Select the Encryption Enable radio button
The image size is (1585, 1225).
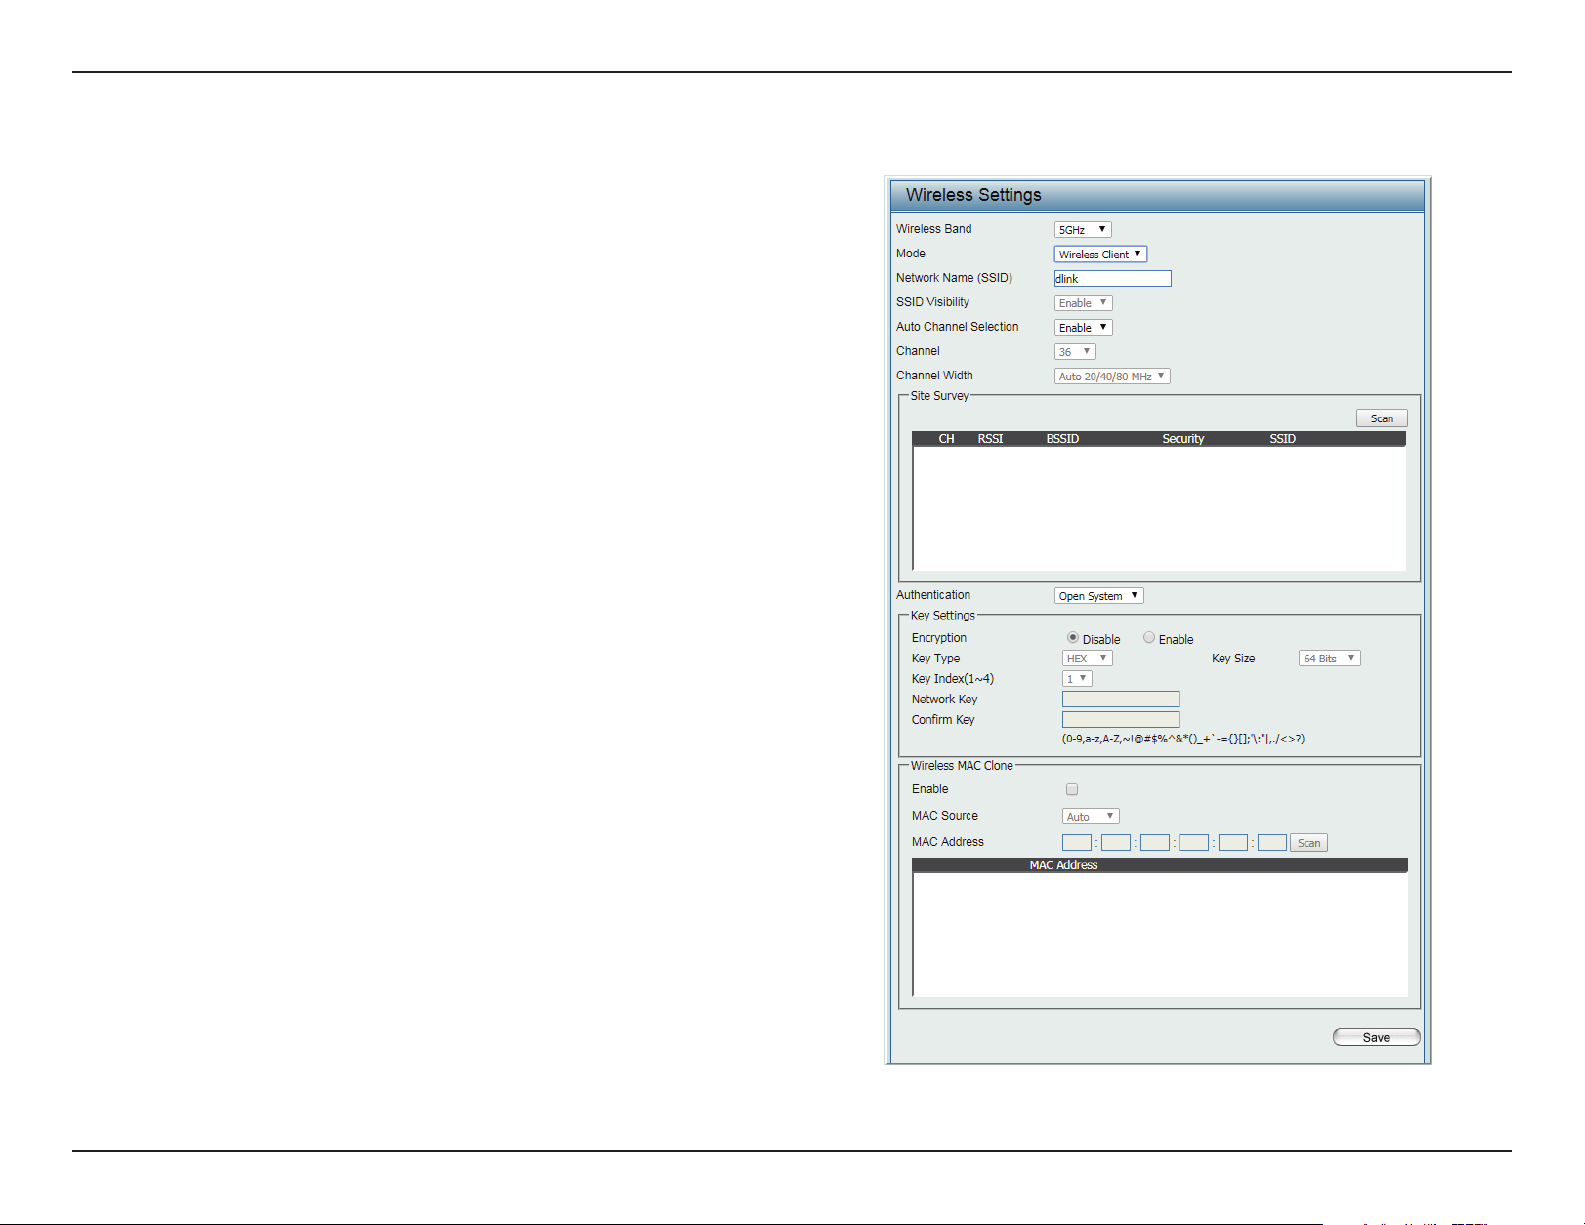(x=1149, y=638)
